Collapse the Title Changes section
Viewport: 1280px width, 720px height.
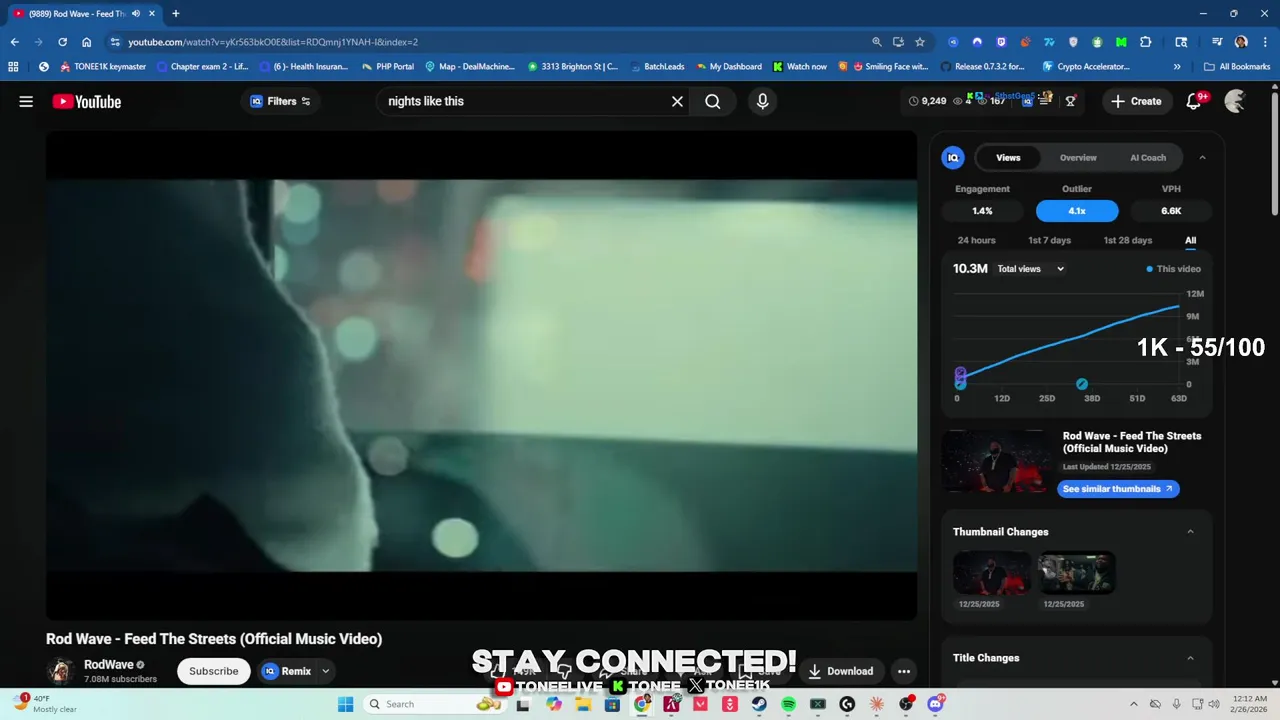(x=1190, y=658)
